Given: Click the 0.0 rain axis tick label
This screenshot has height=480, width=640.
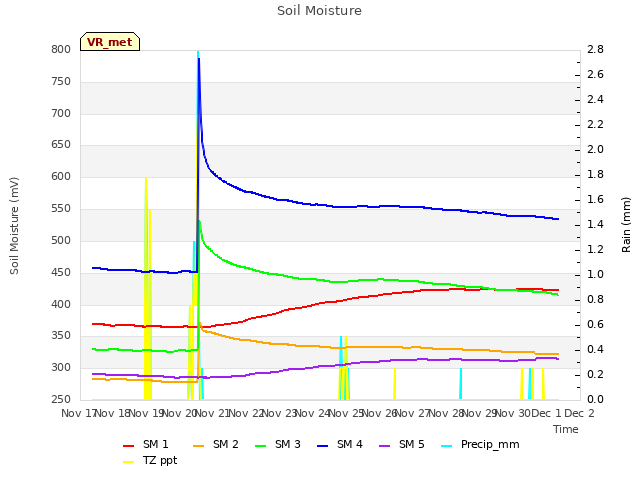Looking at the screenshot, I should coord(595,399).
